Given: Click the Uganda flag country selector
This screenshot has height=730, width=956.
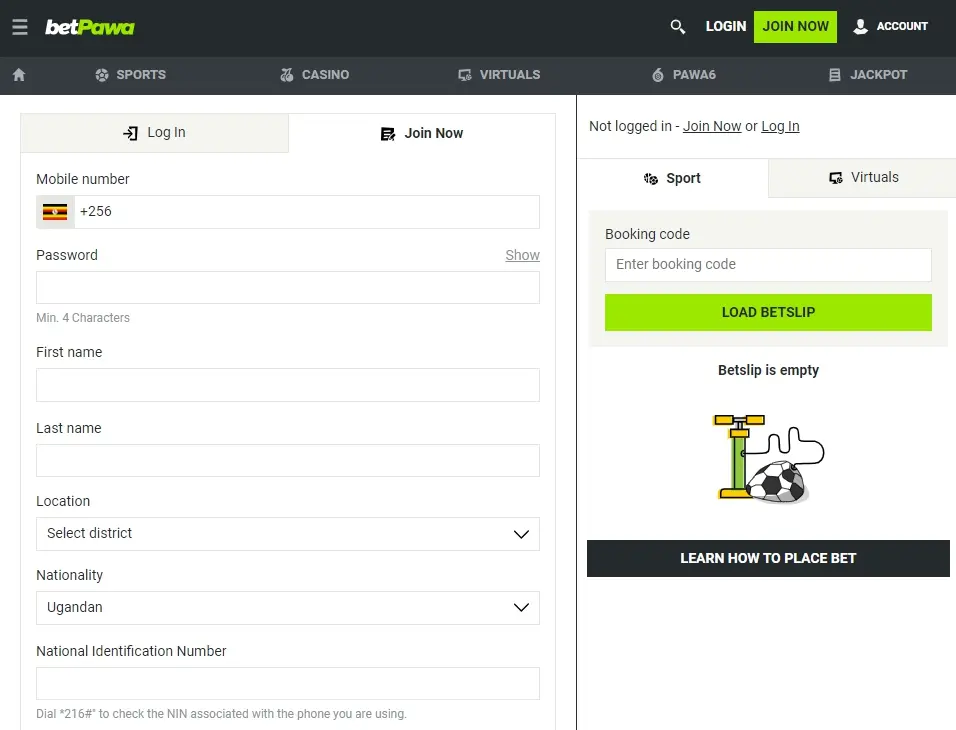Looking at the screenshot, I should (x=55, y=212).
